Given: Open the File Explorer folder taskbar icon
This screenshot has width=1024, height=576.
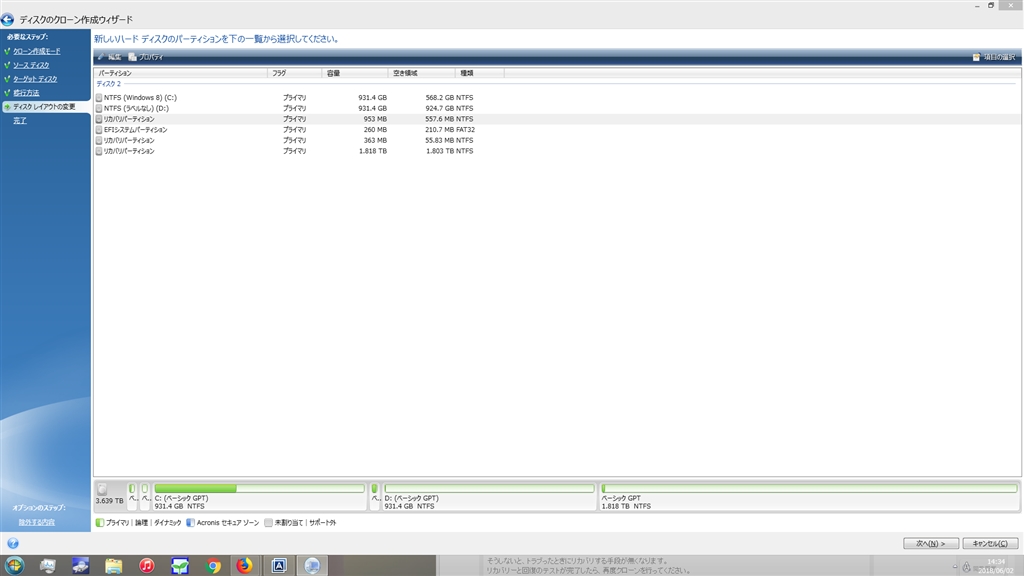Looking at the screenshot, I should [x=114, y=566].
